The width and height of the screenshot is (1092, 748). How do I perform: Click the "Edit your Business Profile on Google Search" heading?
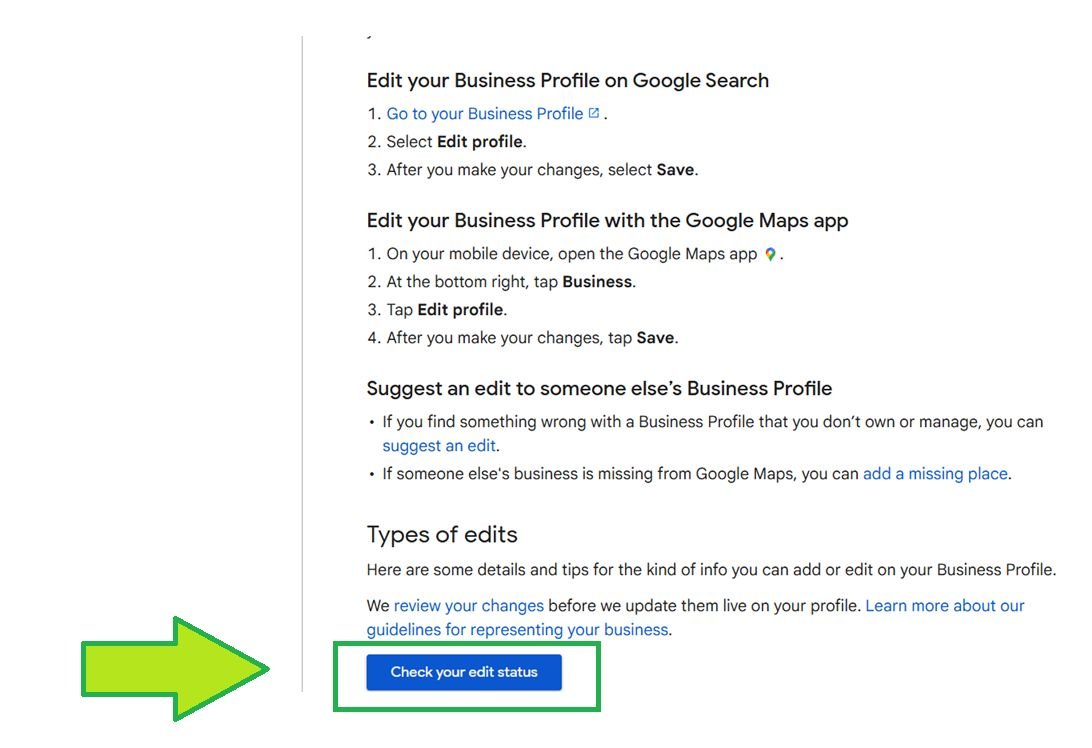click(568, 80)
